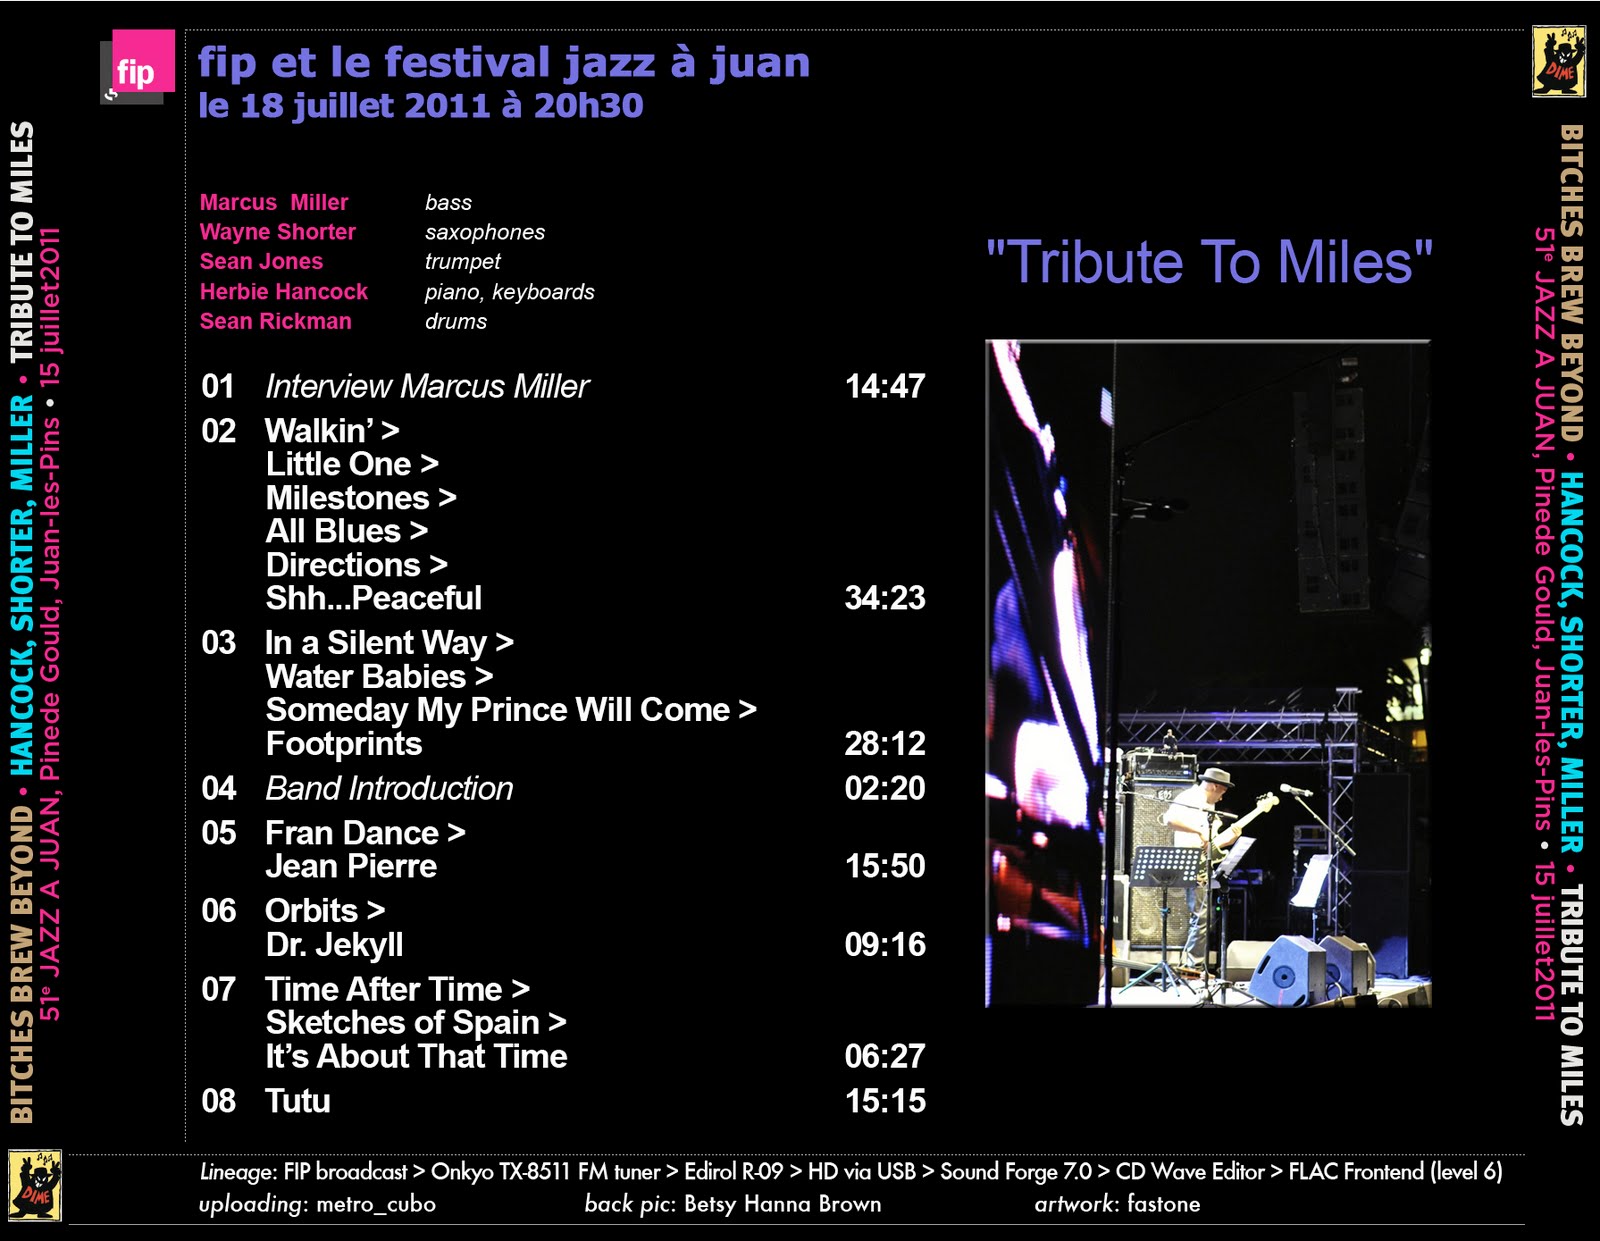Click the duration 15:15
The height and width of the screenshot is (1241, 1600).
[x=885, y=1102]
